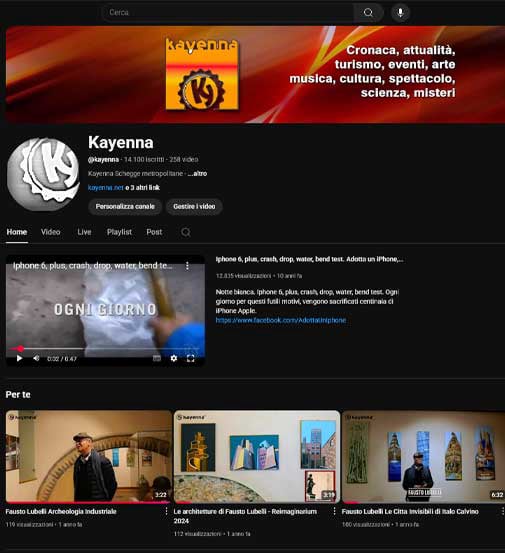The image size is (505, 553).
Task: Switch to the Post tab
Action: point(154,232)
